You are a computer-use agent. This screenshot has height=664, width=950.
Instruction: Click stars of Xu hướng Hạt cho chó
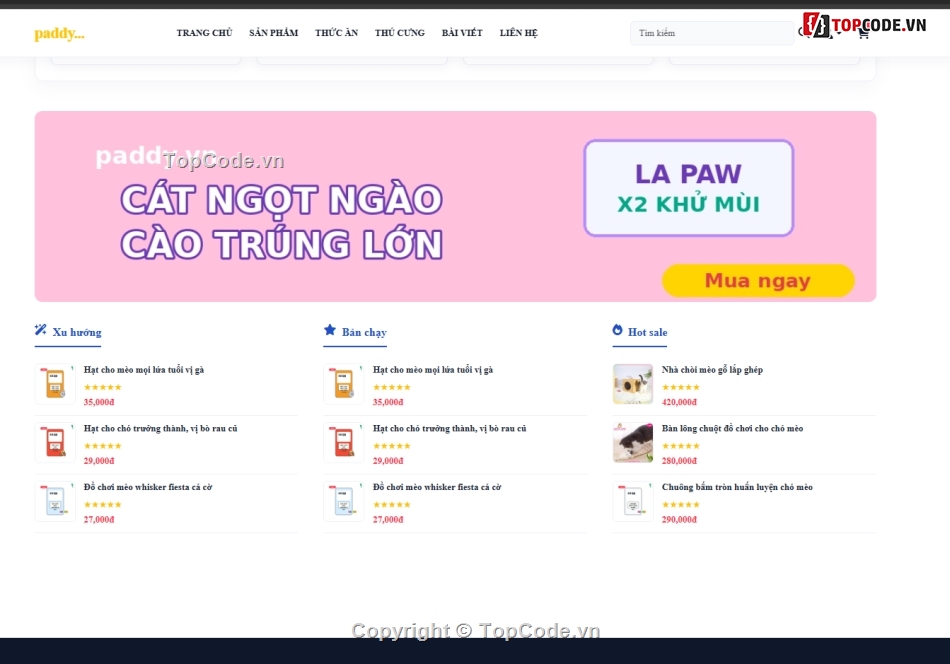pyautogui.click(x=103, y=446)
